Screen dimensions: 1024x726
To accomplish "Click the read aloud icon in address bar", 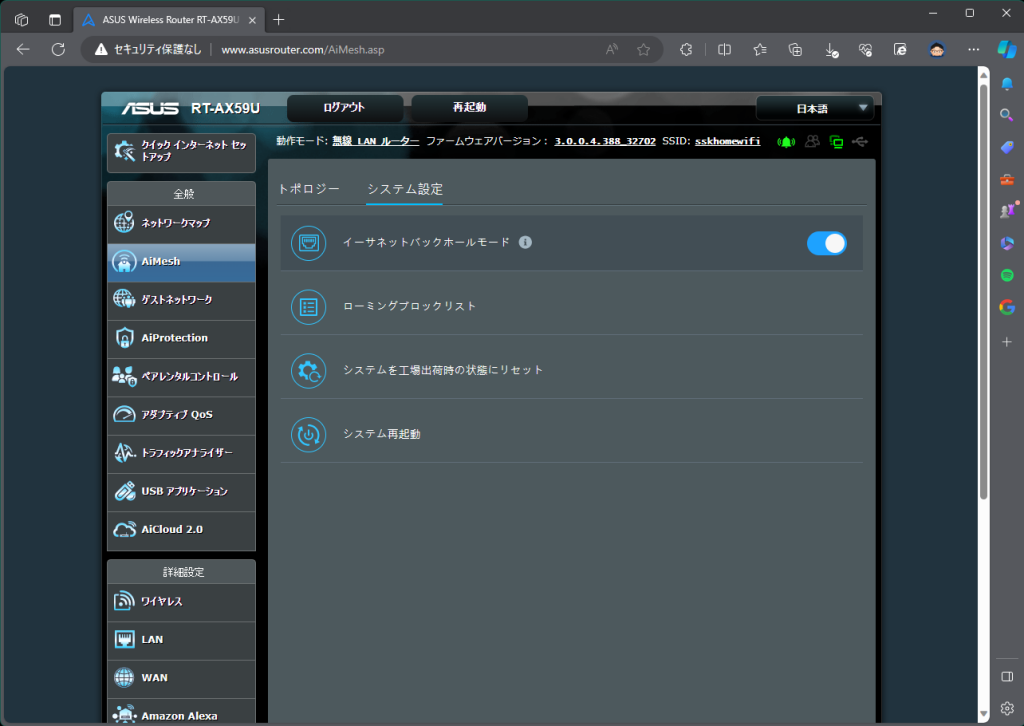I will tap(612, 50).
